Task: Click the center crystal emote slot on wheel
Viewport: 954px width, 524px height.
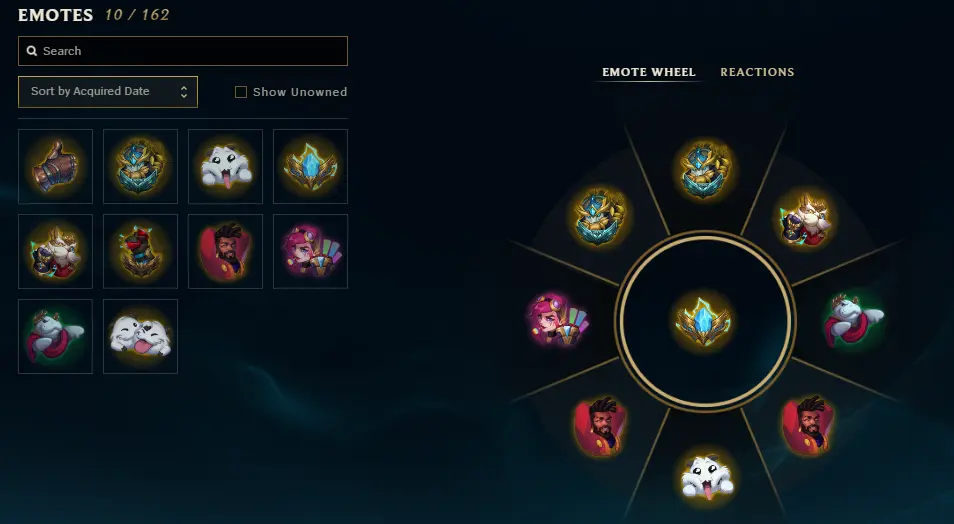Action: tap(704, 321)
